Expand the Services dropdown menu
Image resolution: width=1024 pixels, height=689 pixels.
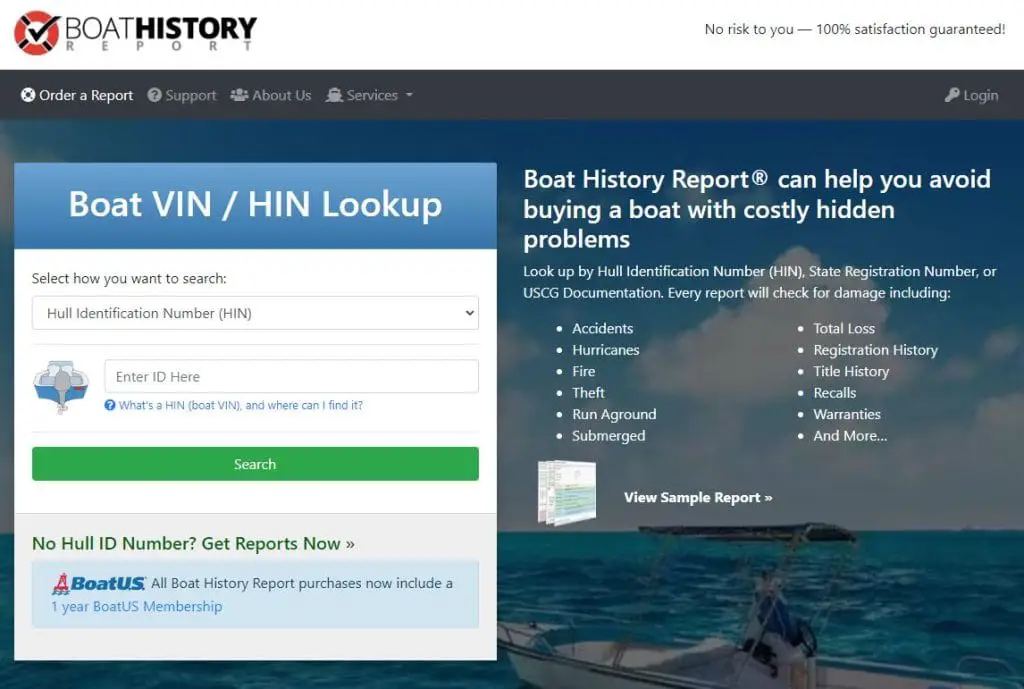tap(370, 95)
